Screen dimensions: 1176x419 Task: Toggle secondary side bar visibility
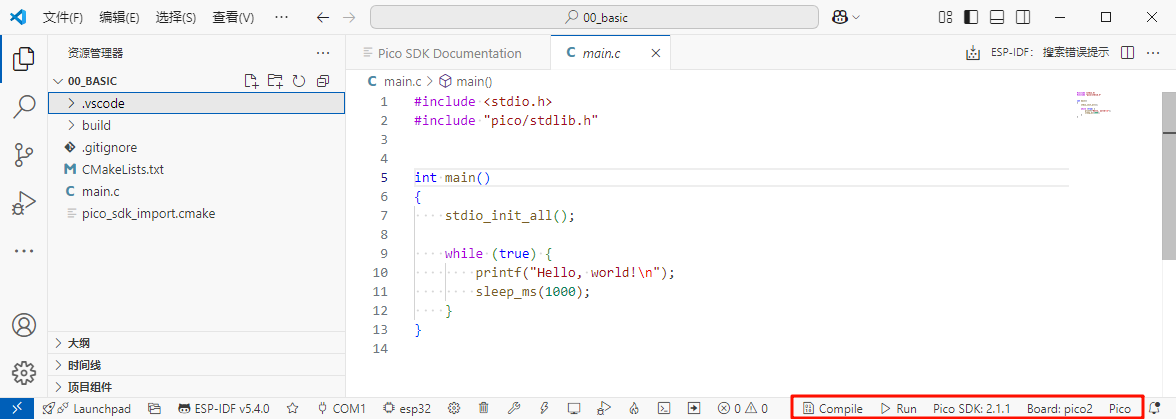click(x=1023, y=17)
